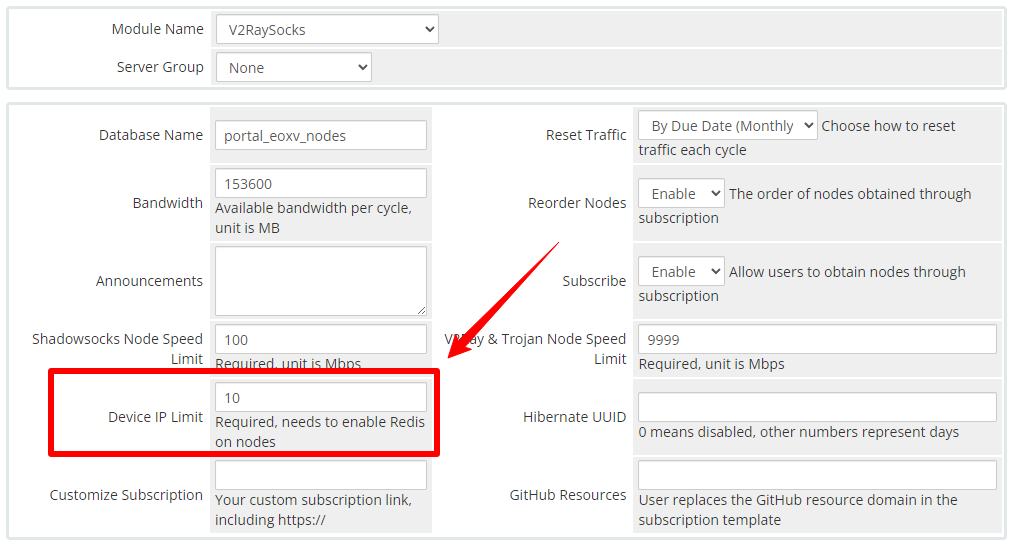Click inside the Announcements text area
Viewport: 1014px width, 549px height.
(x=320, y=281)
